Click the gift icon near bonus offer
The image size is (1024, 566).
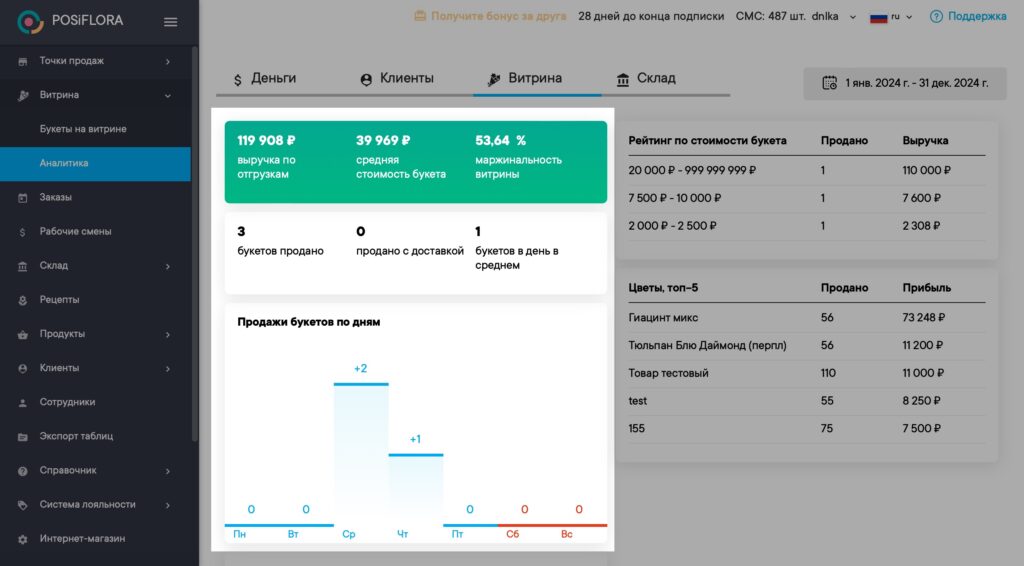click(x=420, y=16)
